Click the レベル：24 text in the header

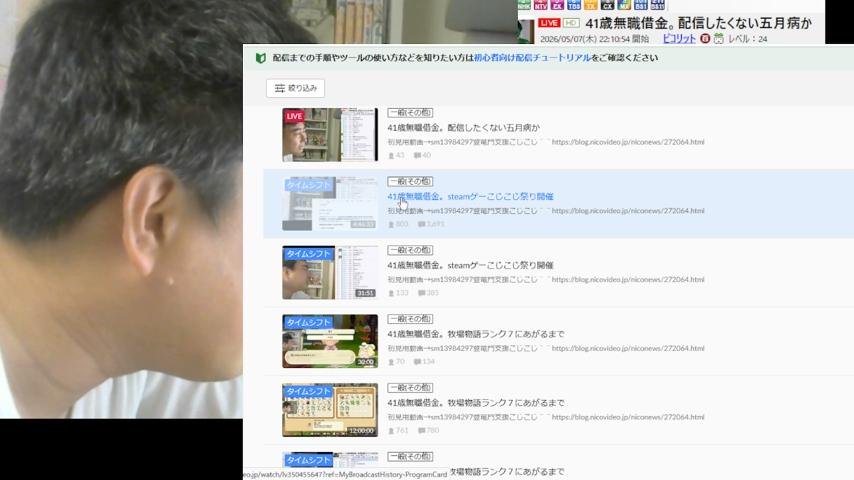pos(747,39)
